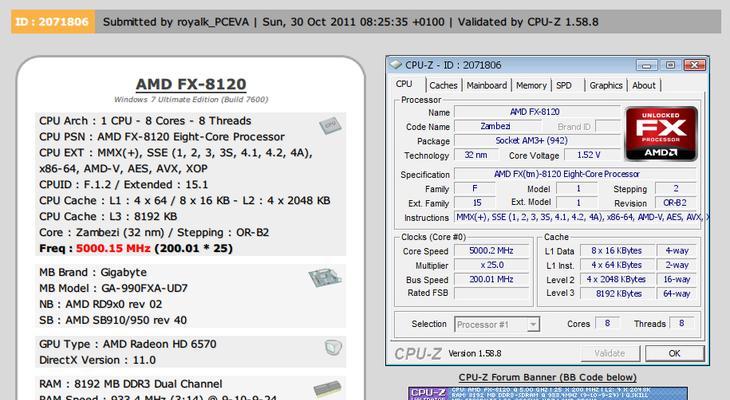Click the line SB : AMD SB910/950 rev 40

pos(113,320)
